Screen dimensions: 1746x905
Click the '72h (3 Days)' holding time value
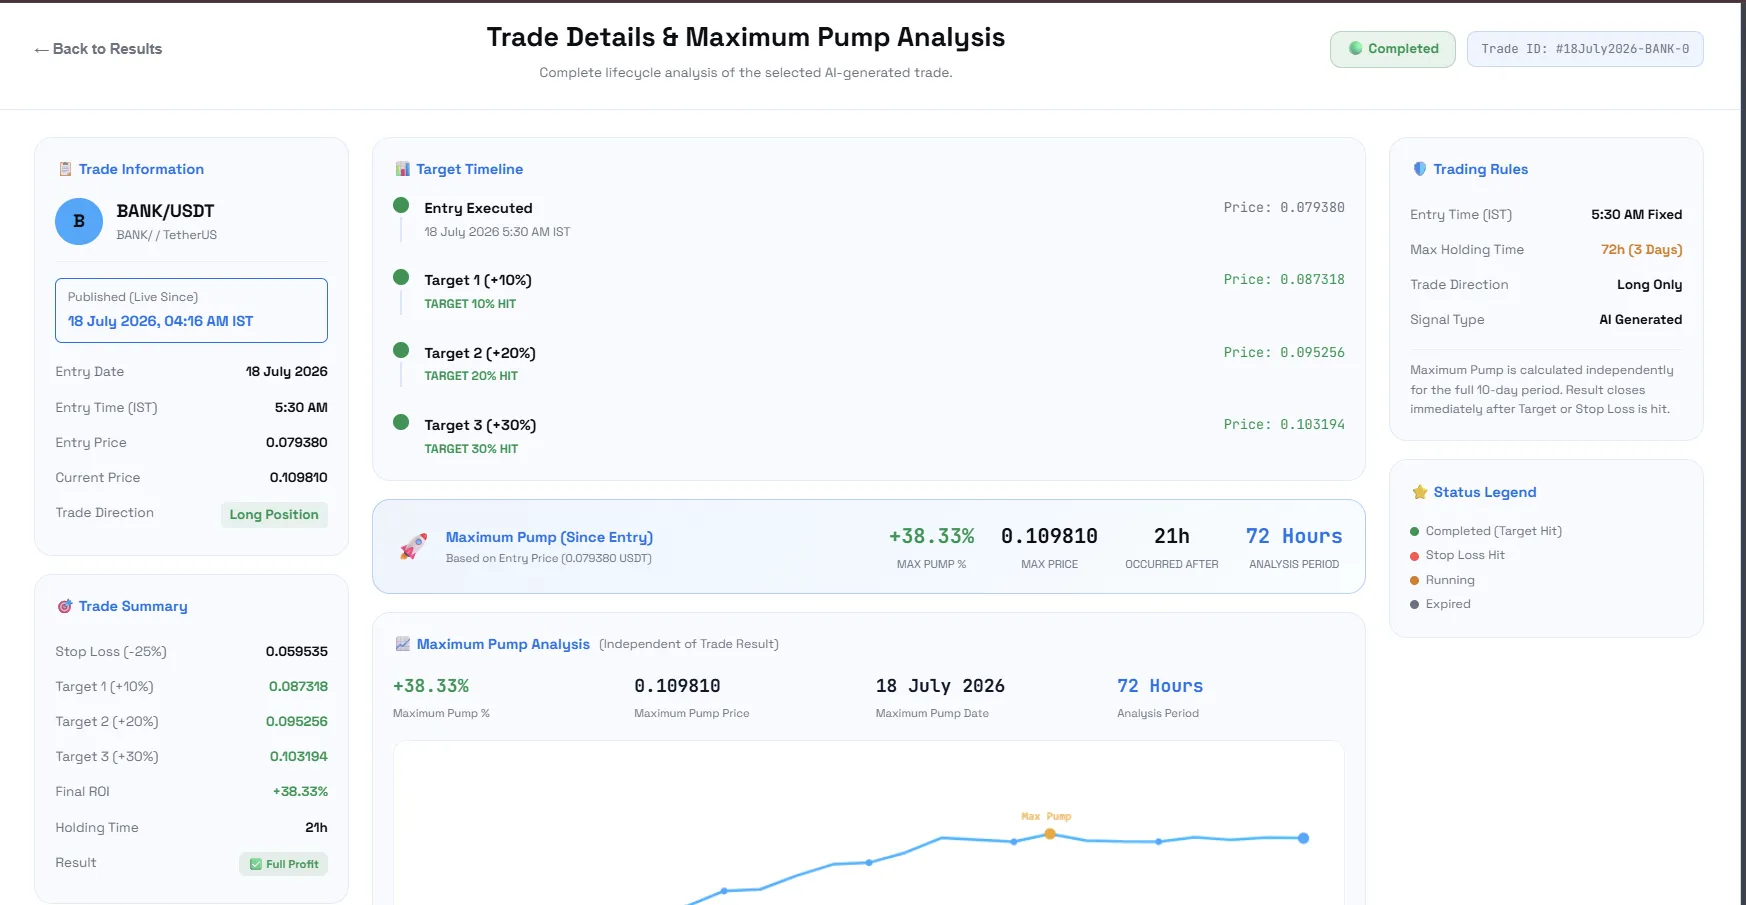pos(1642,249)
